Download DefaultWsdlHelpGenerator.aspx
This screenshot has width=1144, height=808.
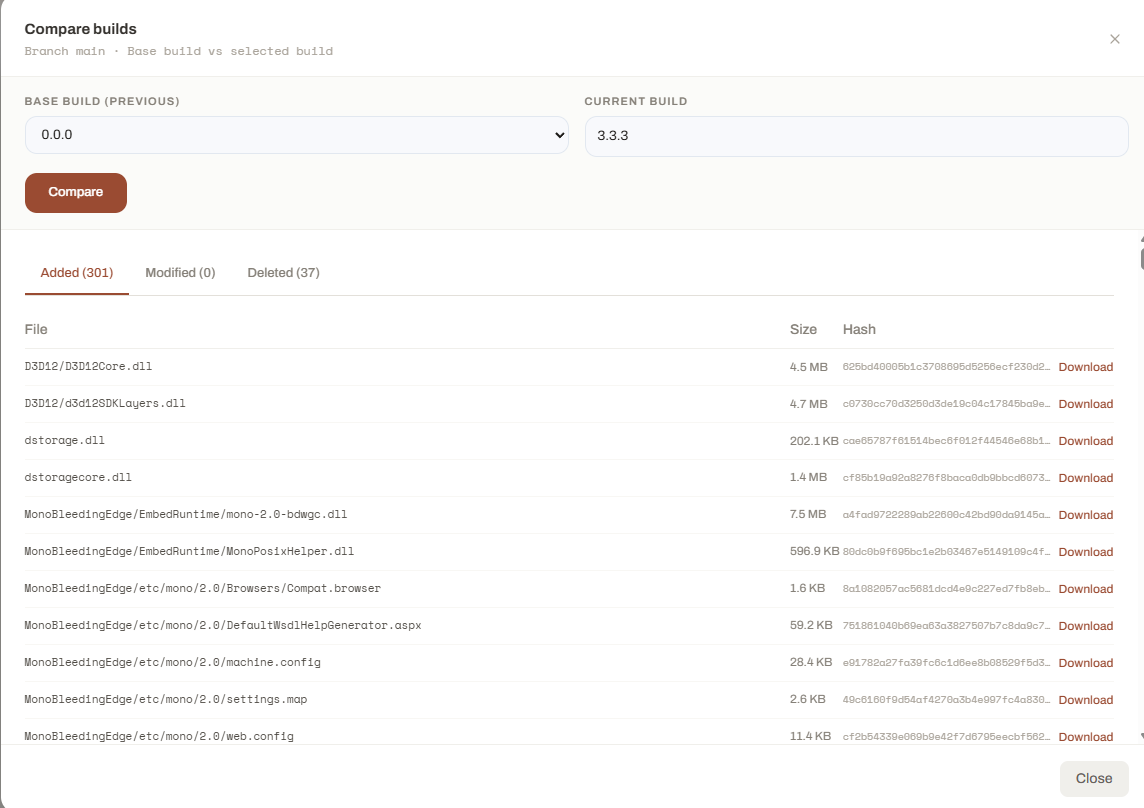[1086, 626]
